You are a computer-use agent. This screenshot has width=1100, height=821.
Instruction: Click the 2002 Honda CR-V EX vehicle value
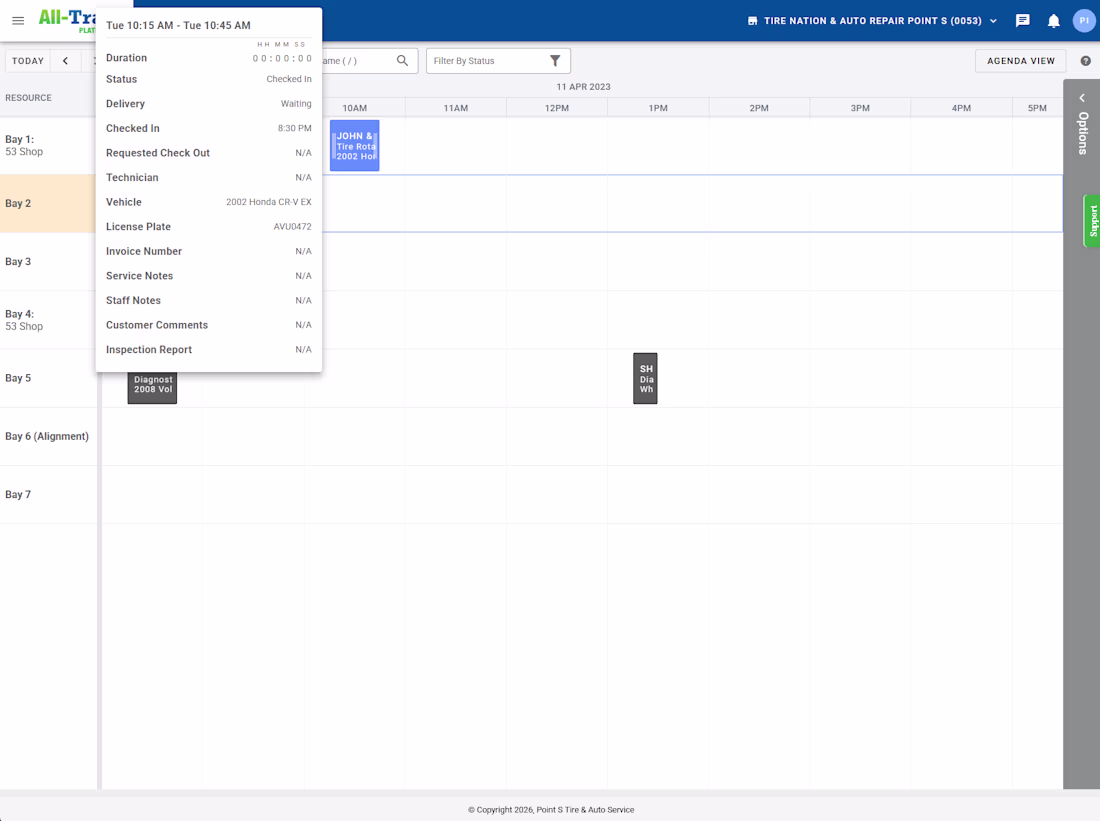[x=269, y=202]
